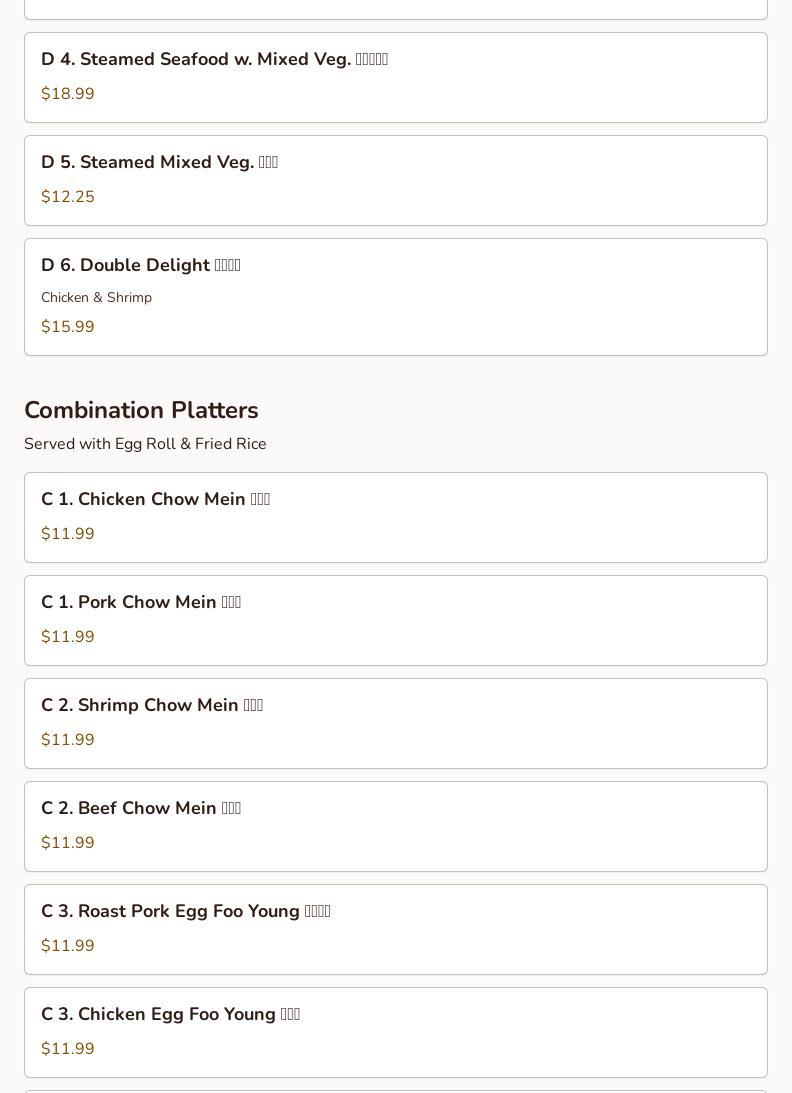
Task: Click Served with Egg Roll & Fried Rice
Action: coord(145,444)
